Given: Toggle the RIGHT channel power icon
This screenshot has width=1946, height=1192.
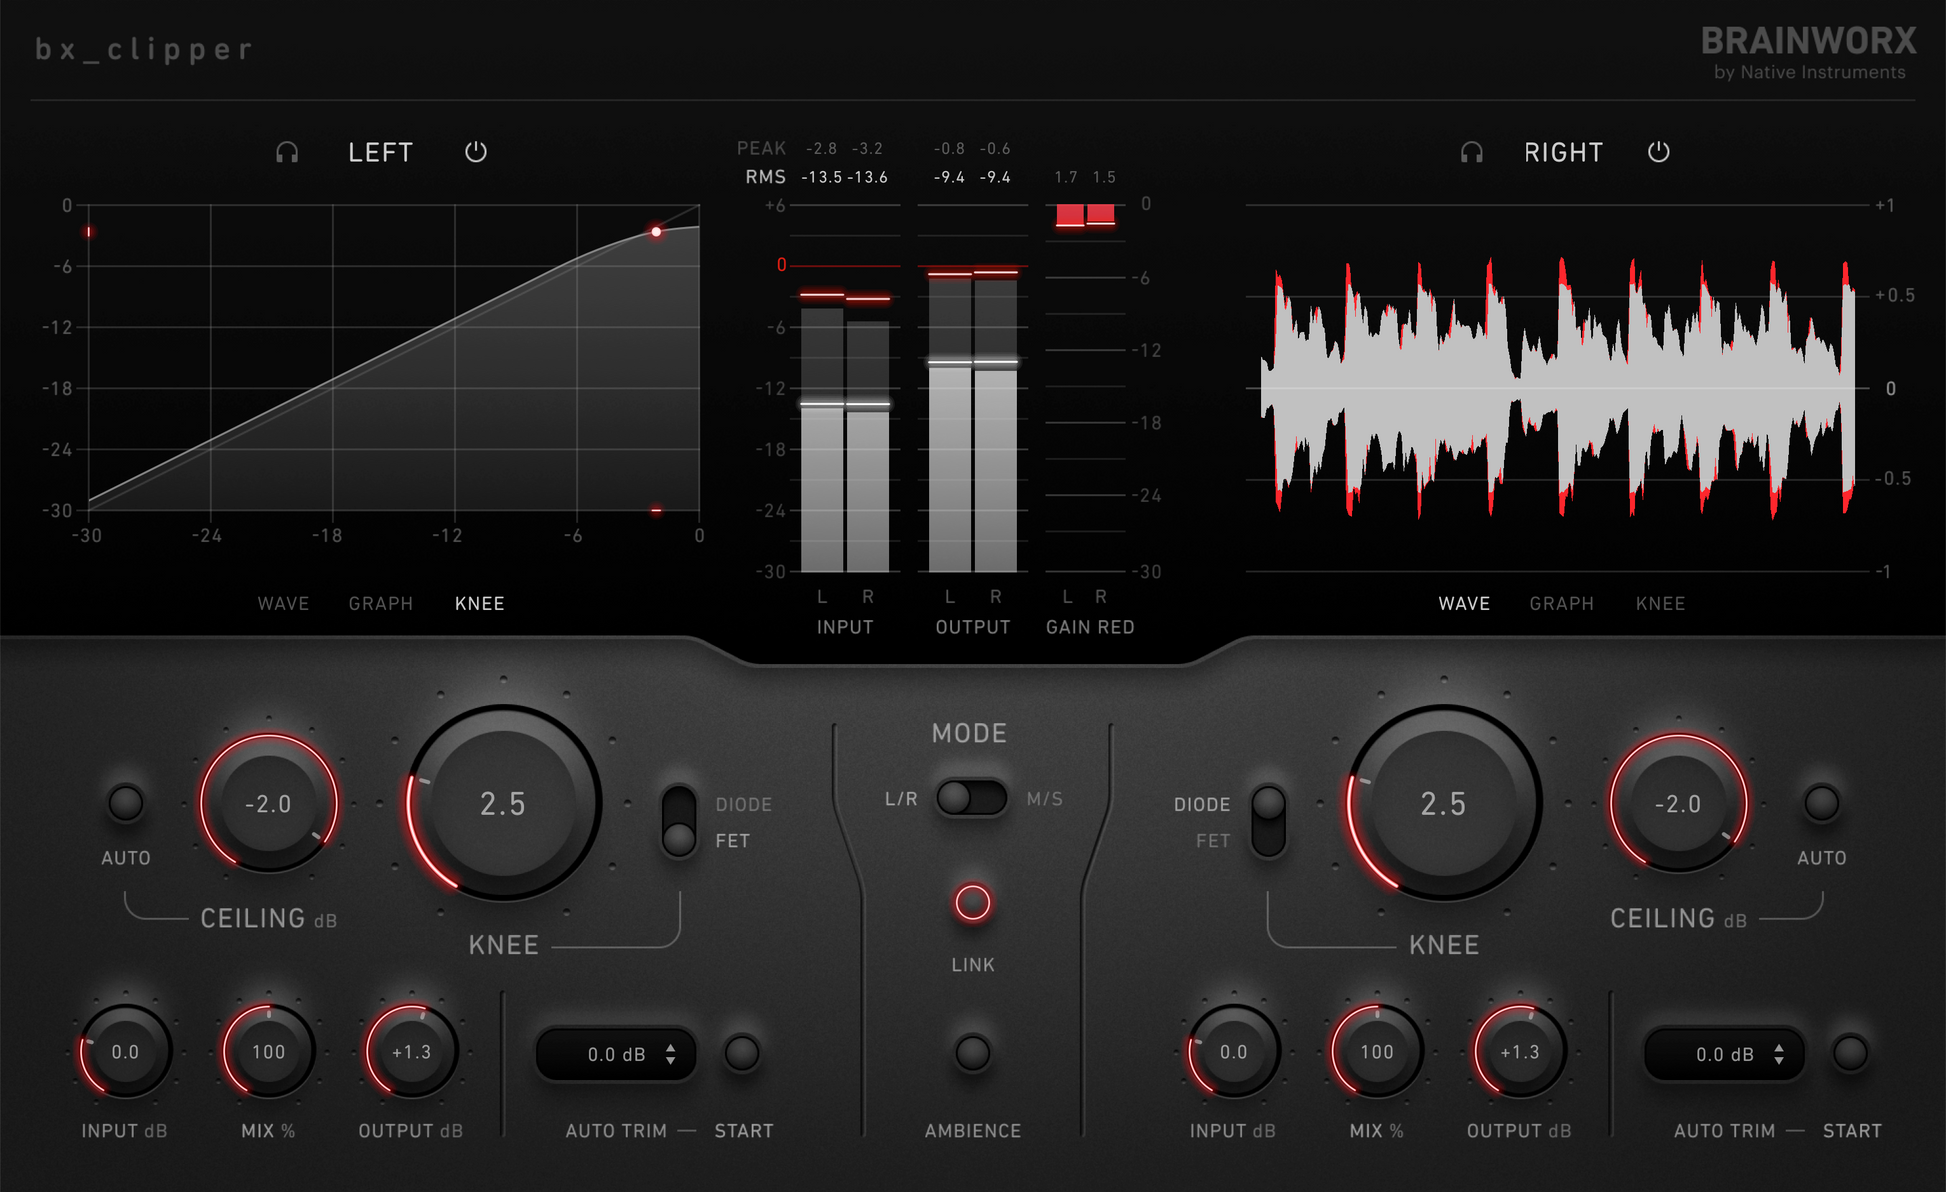Looking at the screenshot, I should 1659,152.
